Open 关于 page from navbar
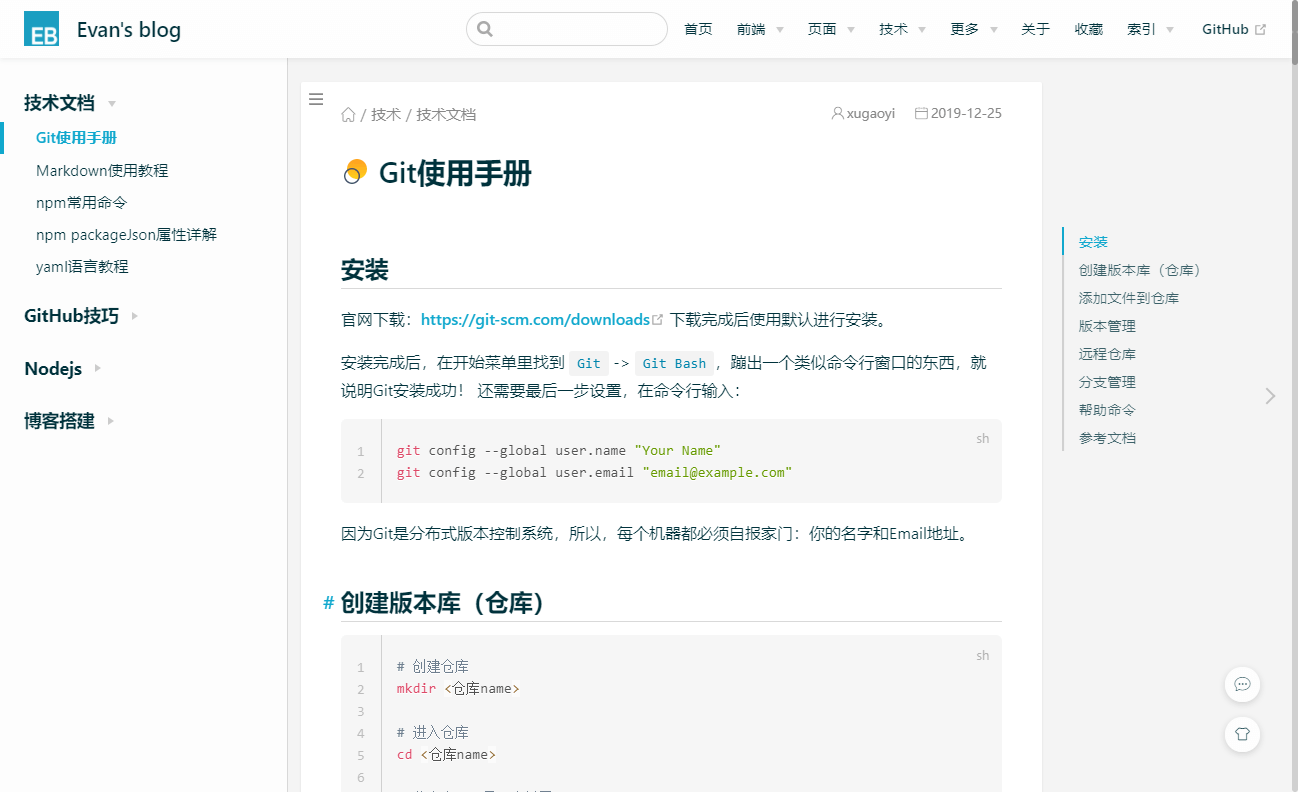The width and height of the screenshot is (1298, 792). tap(1035, 29)
